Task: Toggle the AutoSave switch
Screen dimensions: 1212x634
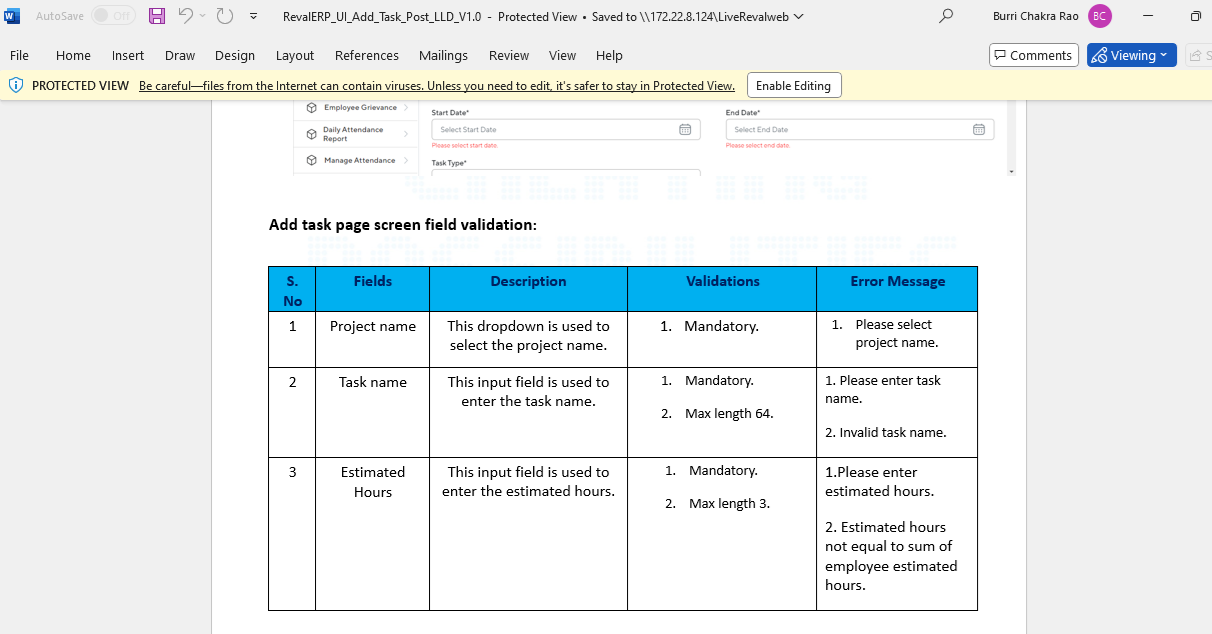Action: [113, 16]
